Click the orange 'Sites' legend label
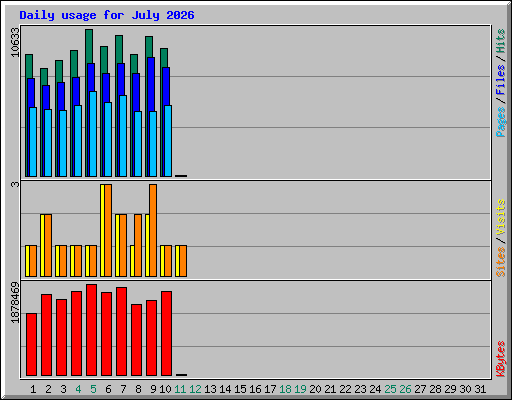The height and width of the screenshot is (400, 512). [500, 262]
